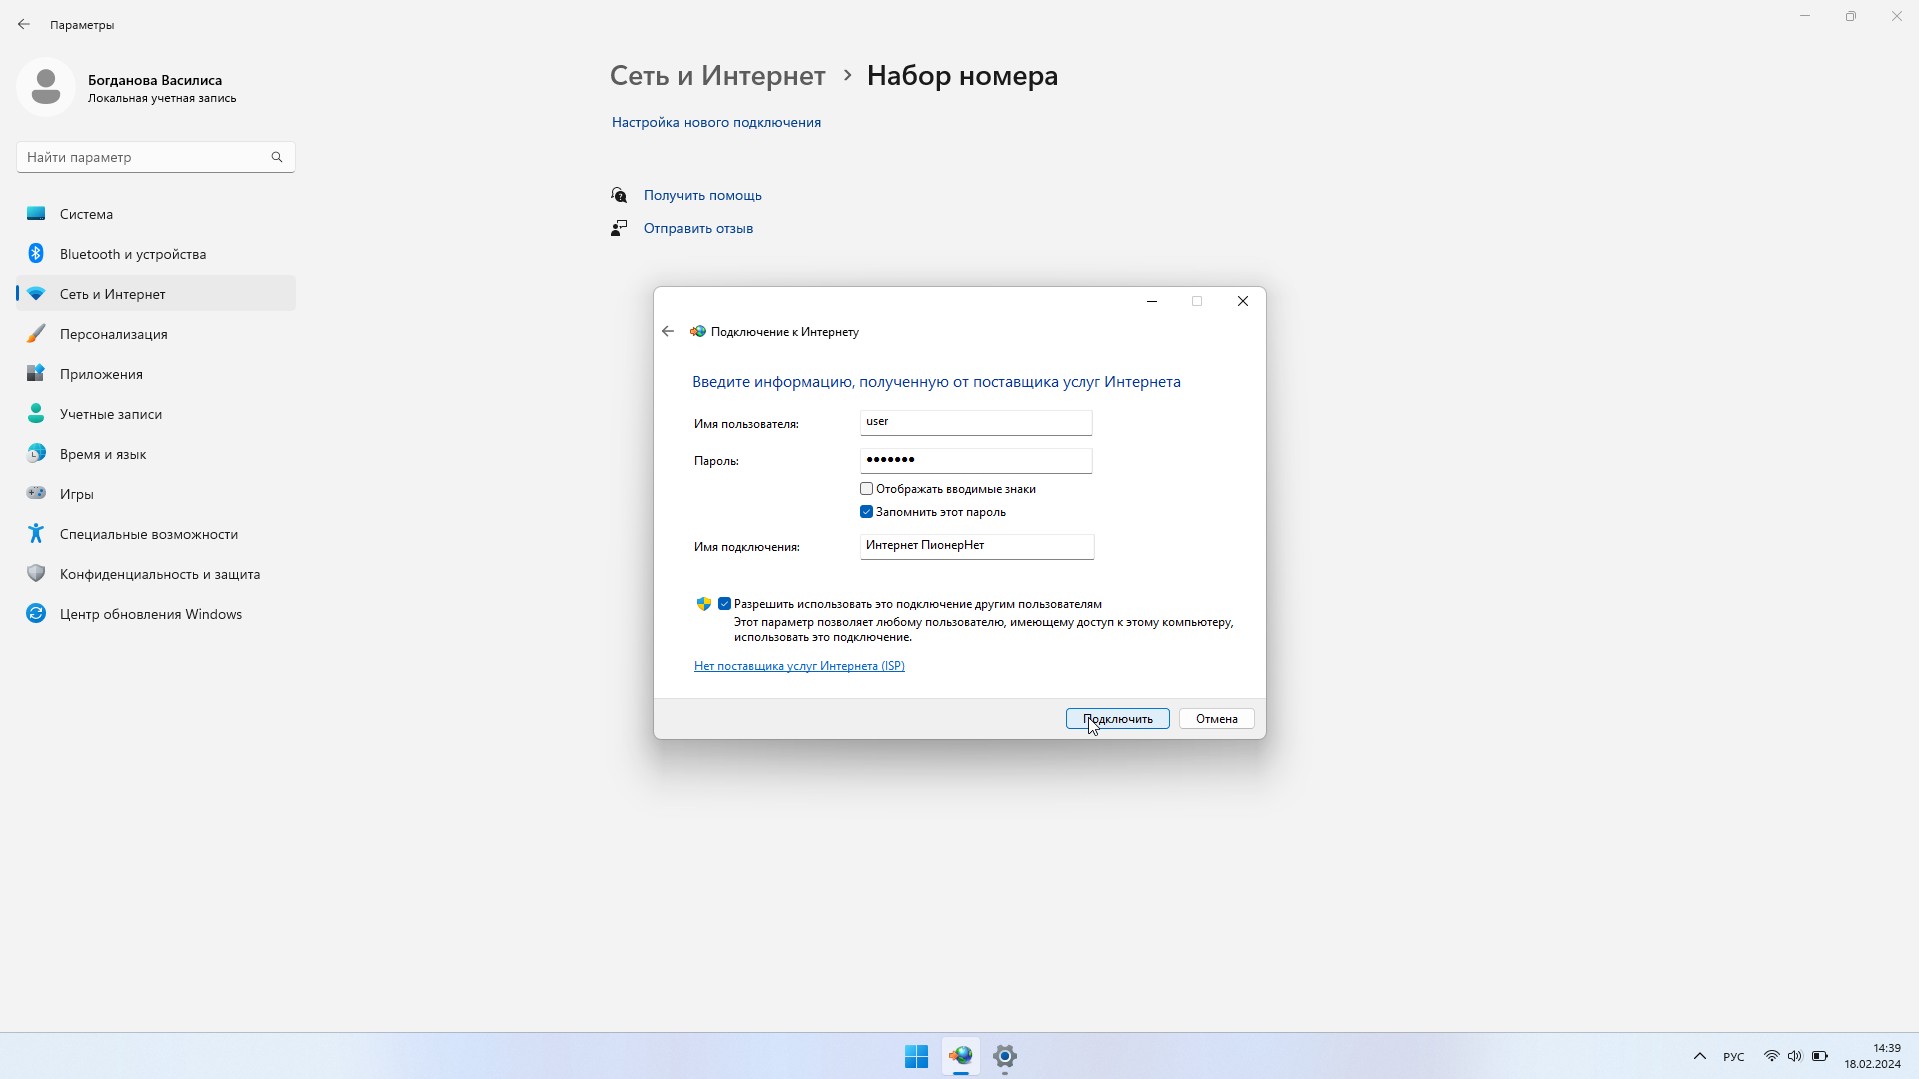Click the user avatar for Богданова Василиса
Screen dimensions: 1919x1079
tap(46, 87)
